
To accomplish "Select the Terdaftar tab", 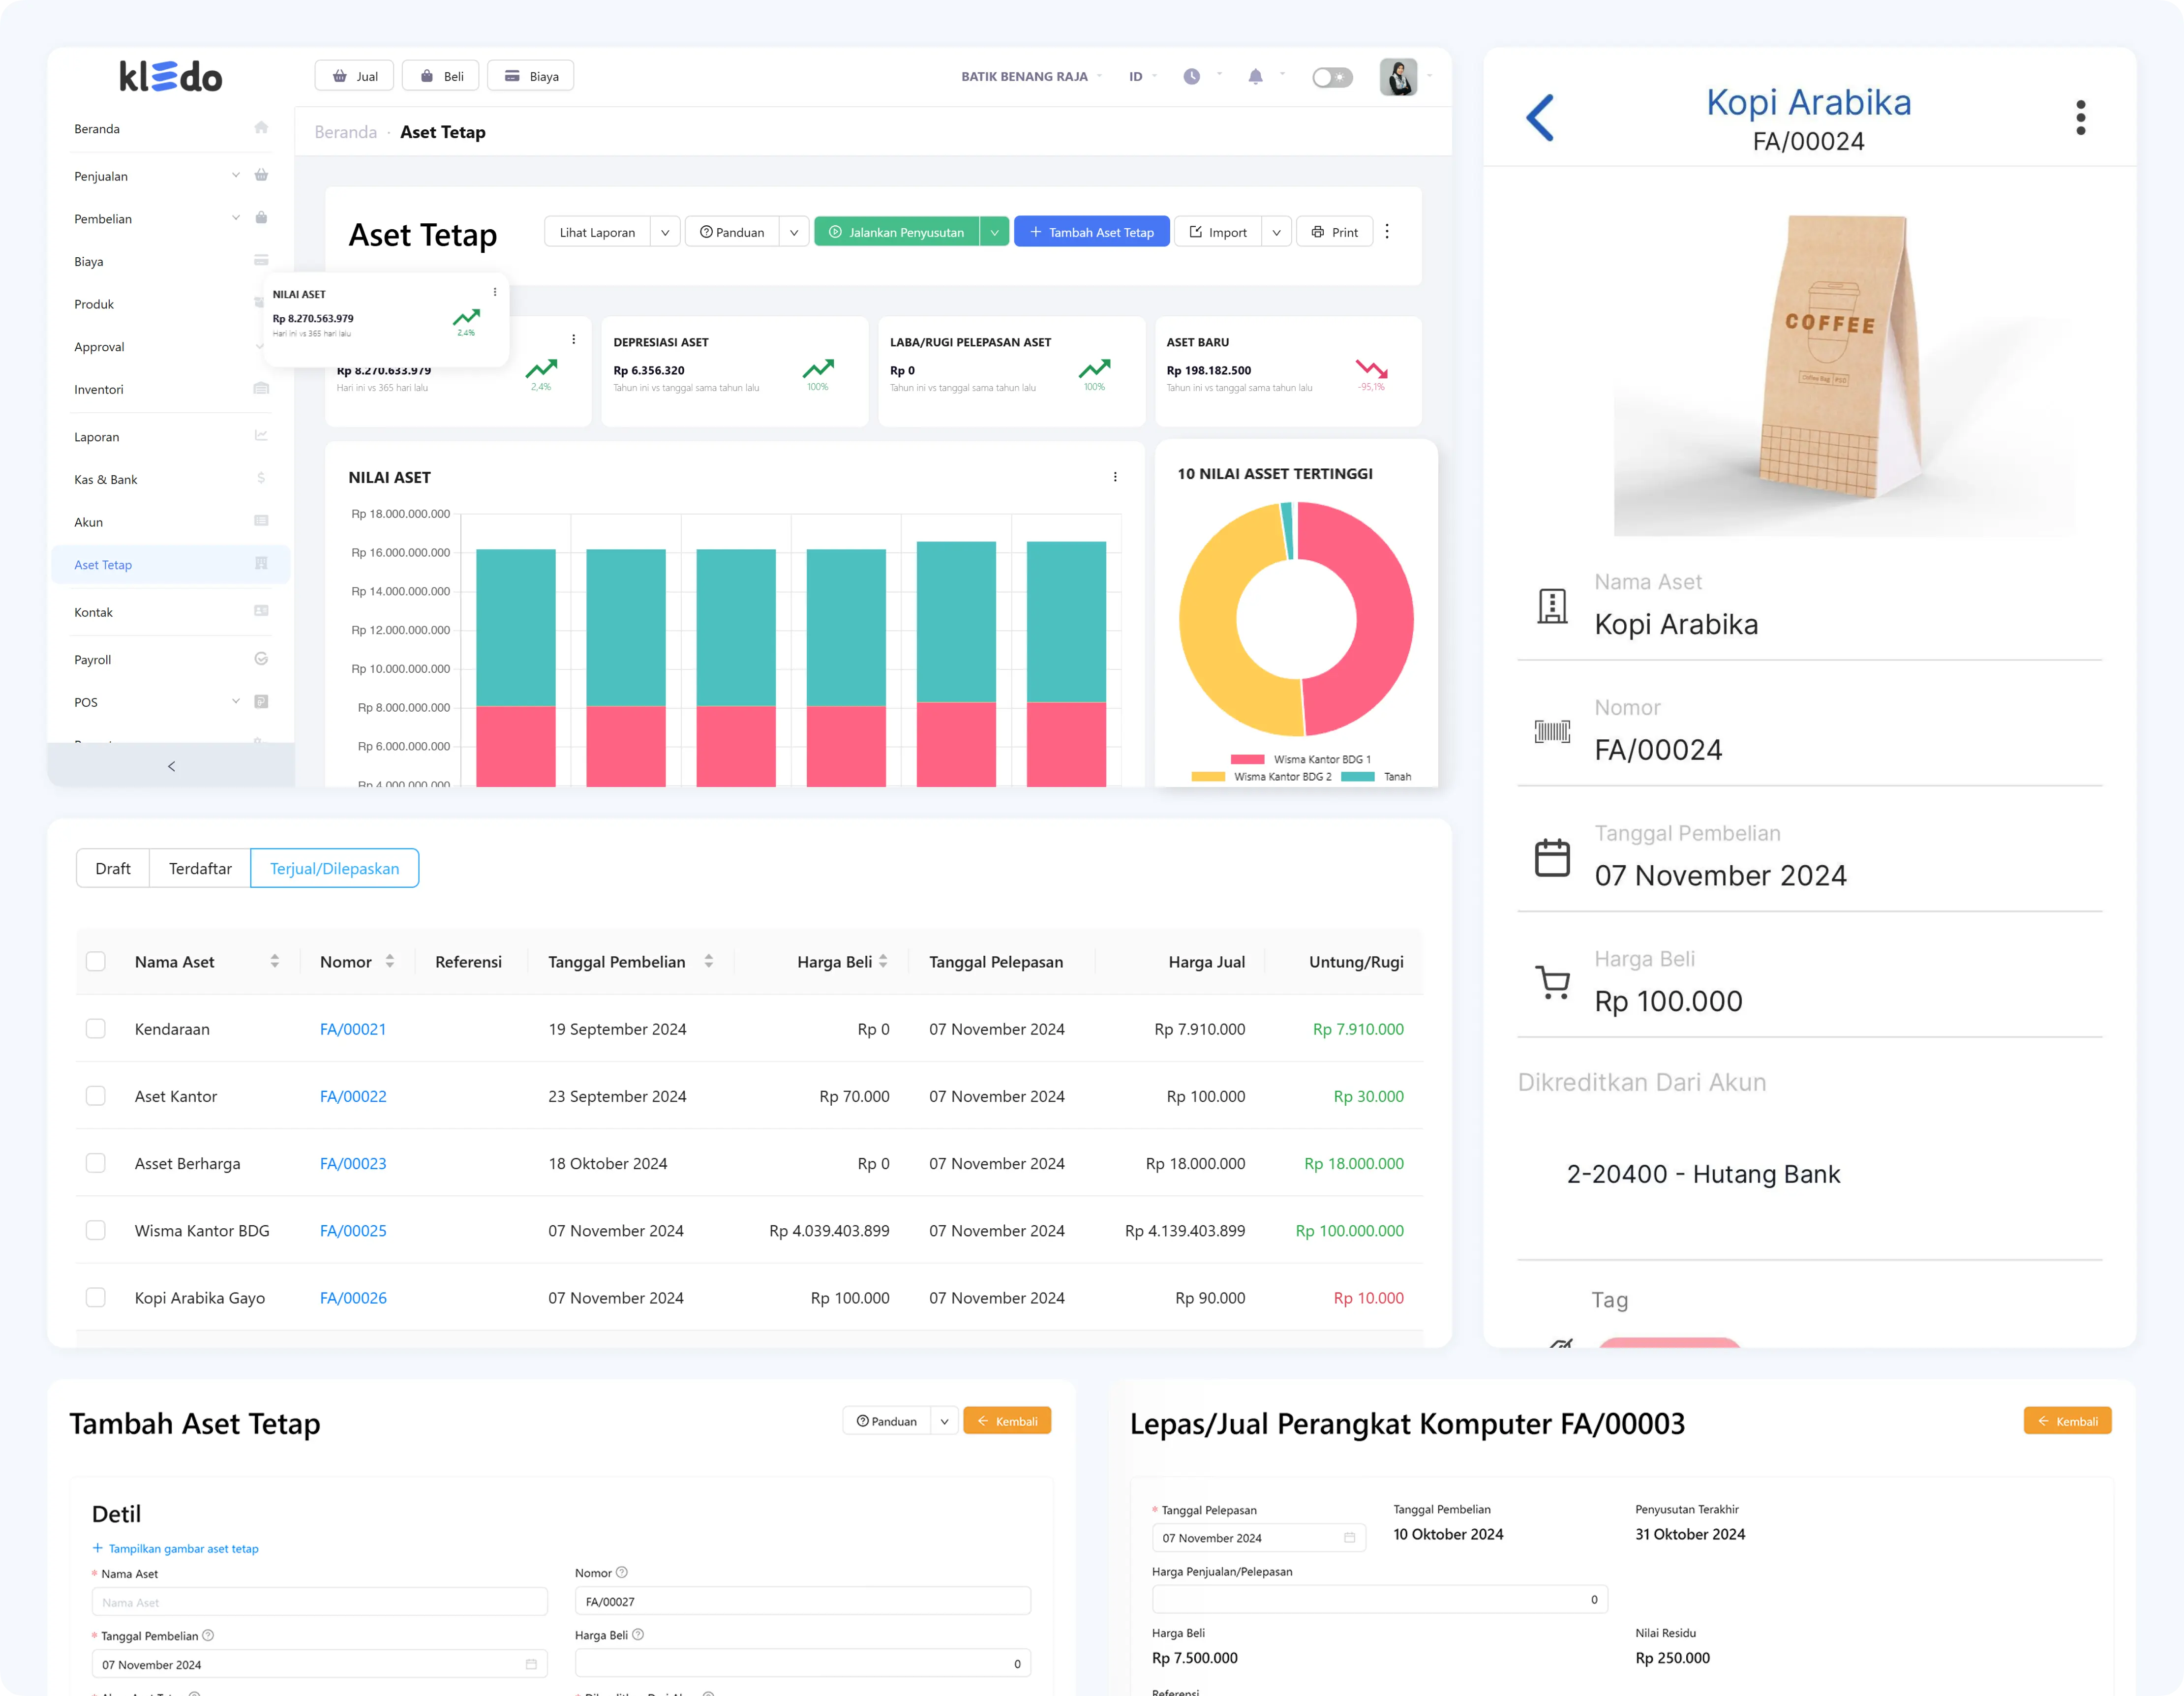I will coord(200,868).
